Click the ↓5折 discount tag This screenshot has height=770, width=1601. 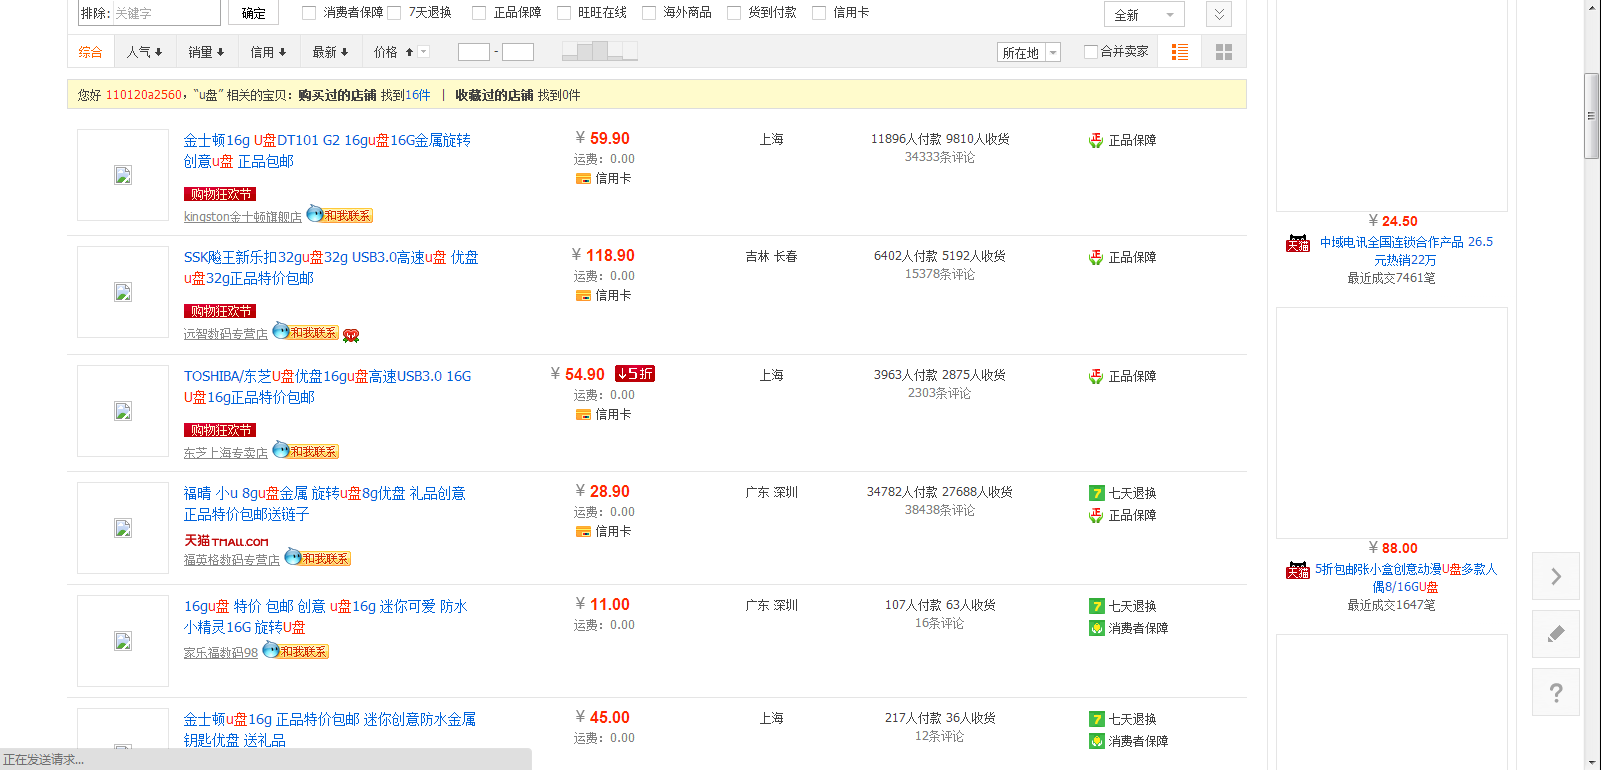pyautogui.click(x=635, y=374)
